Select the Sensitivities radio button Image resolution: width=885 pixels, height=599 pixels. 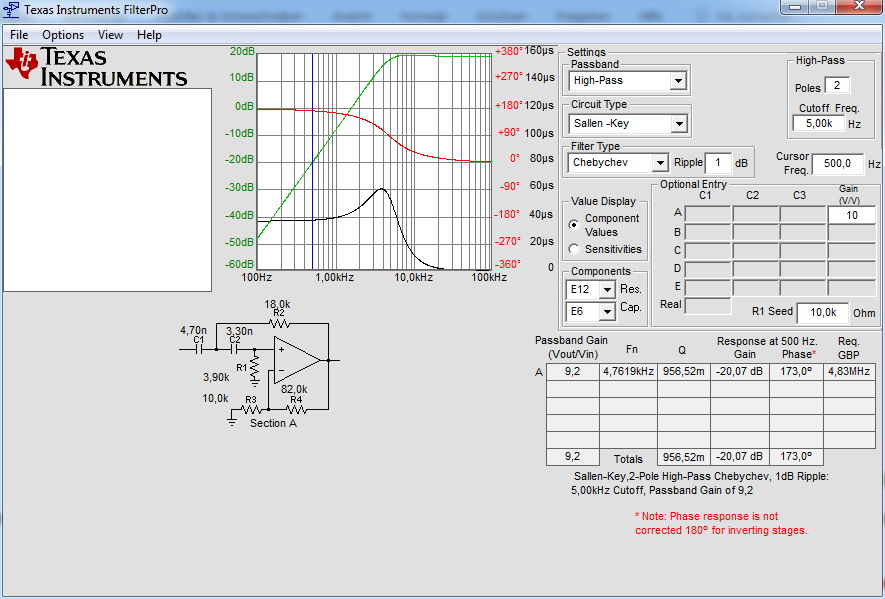(x=574, y=249)
